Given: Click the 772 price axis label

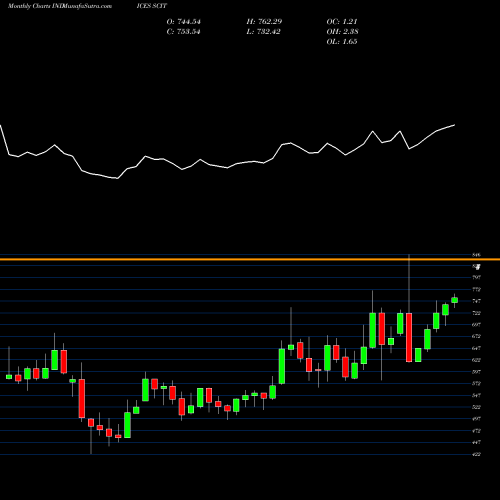Looking at the screenshot, I should (476, 289).
